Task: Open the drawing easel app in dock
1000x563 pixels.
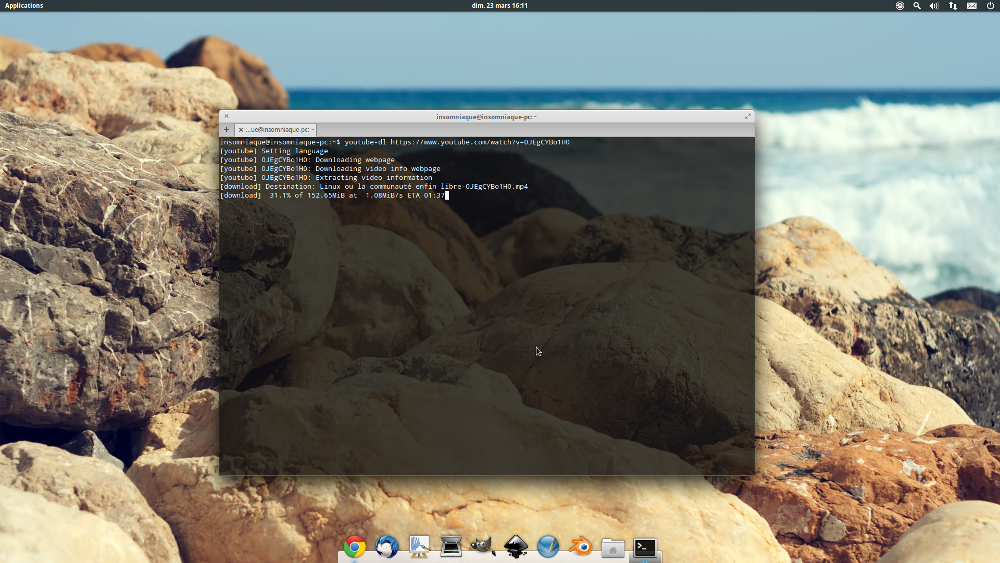Action: tap(419, 547)
